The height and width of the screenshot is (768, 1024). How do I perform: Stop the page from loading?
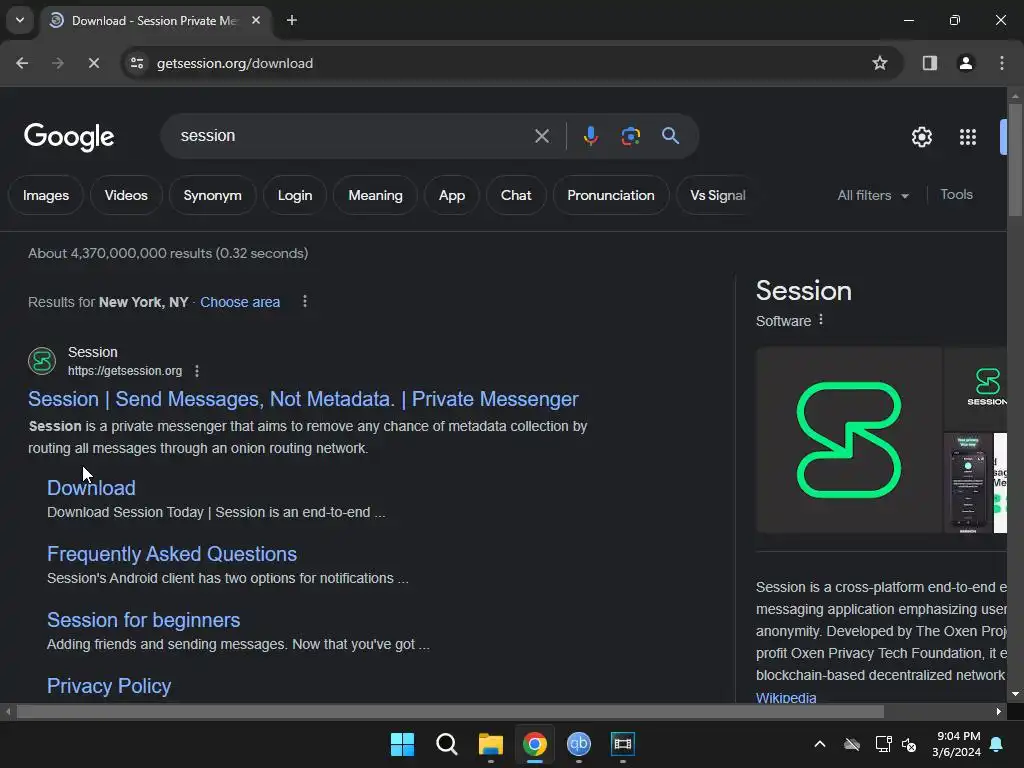coord(93,63)
